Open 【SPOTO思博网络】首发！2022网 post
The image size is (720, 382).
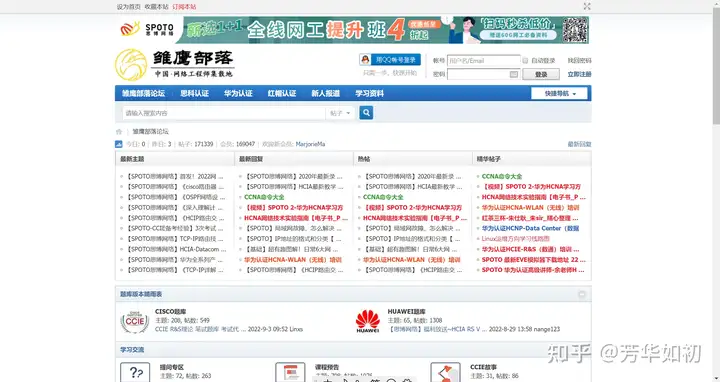174,176
